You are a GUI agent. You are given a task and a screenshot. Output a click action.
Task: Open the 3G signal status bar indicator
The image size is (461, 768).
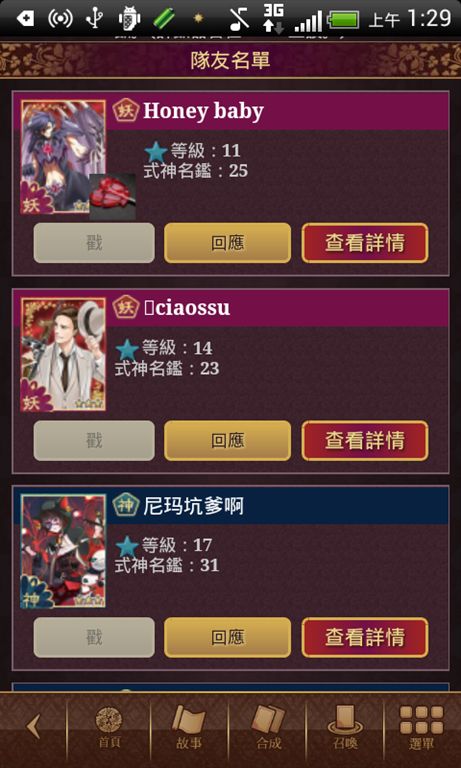[273, 19]
